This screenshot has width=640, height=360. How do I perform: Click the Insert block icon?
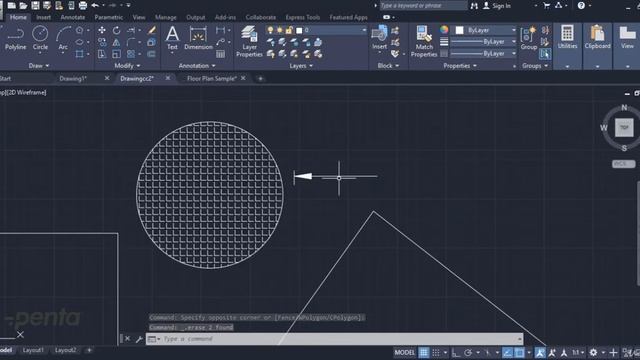(379, 38)
